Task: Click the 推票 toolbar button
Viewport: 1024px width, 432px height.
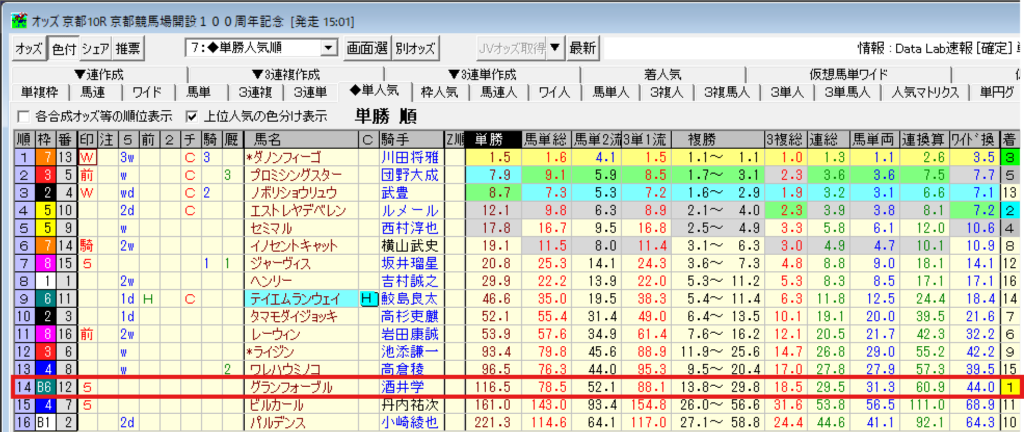Action: coord(128,48)
